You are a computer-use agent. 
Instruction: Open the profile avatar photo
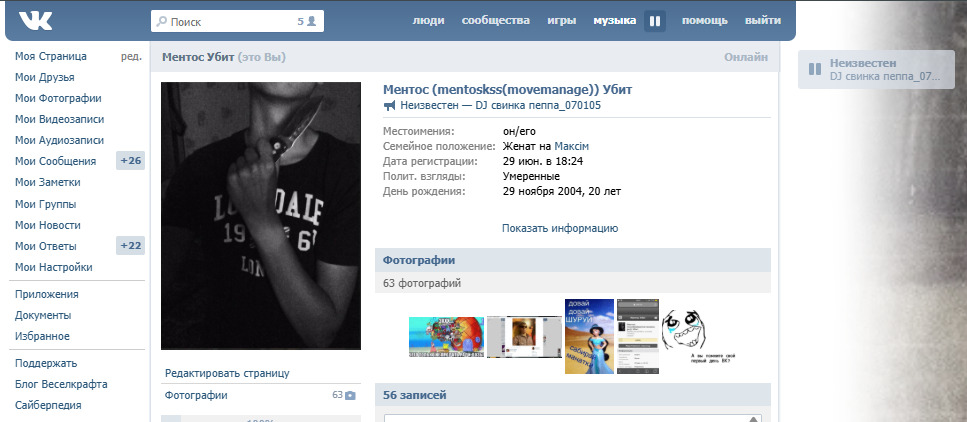pyautogui.click(x=261, y=216)
